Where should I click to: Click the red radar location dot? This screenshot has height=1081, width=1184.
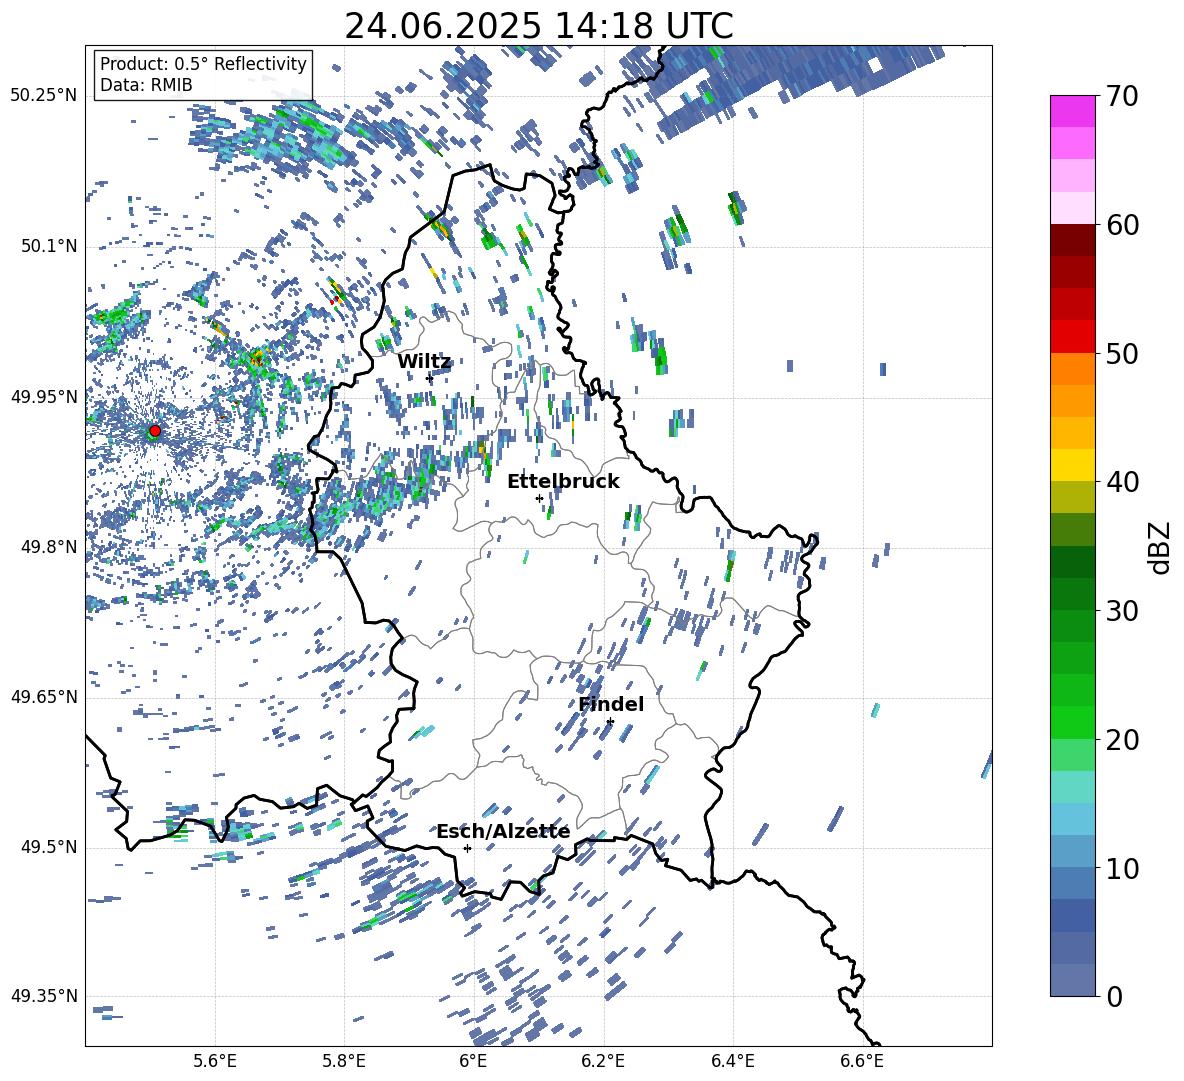(155, 431)
